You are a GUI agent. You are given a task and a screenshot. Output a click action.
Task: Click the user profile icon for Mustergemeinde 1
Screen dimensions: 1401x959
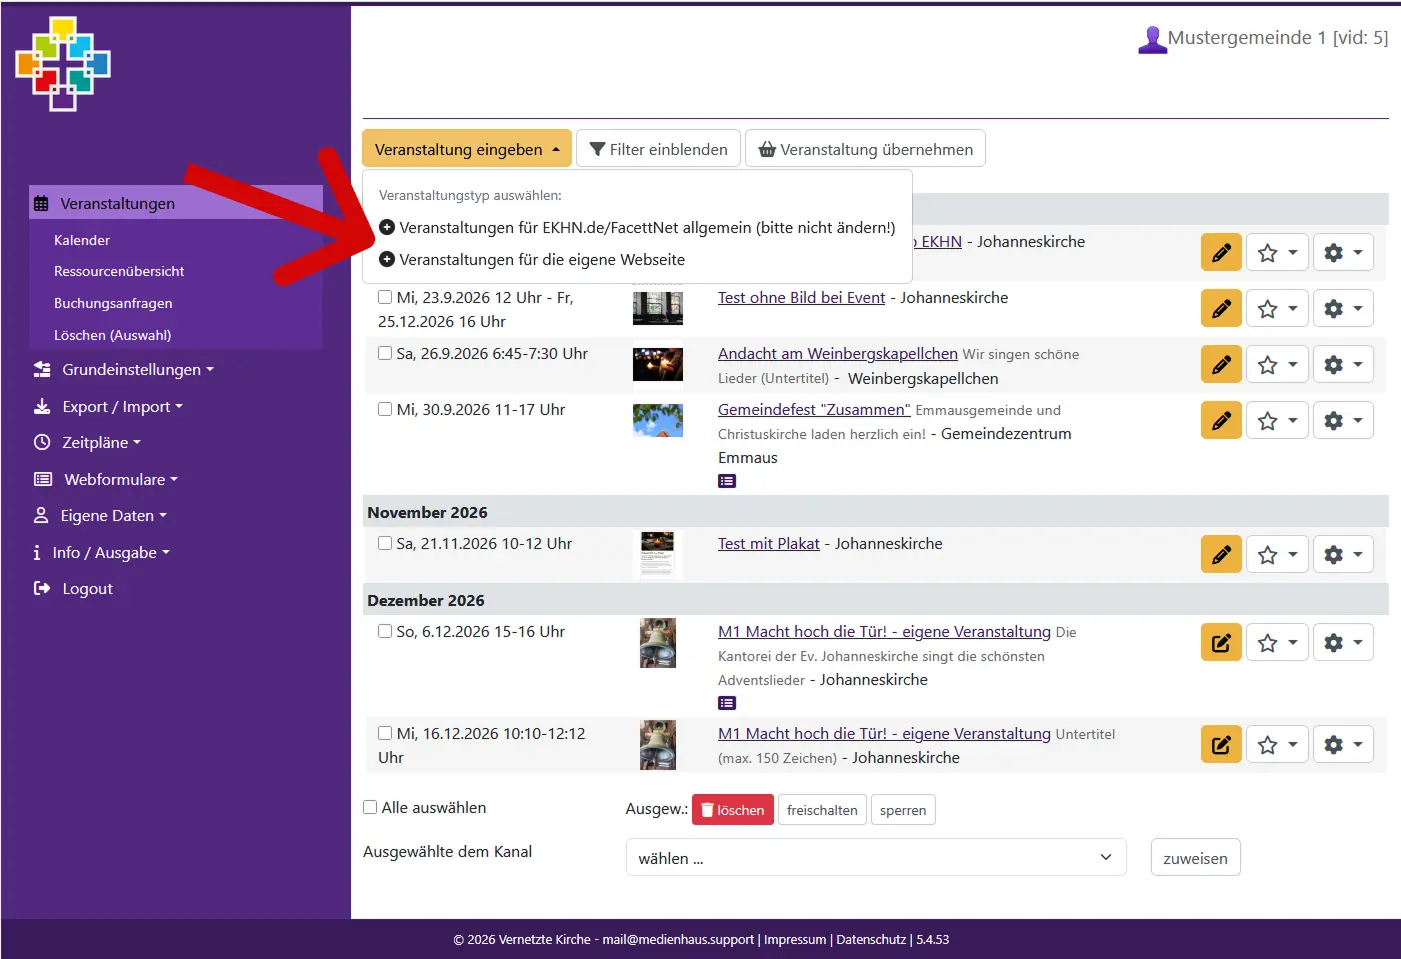point(1152,39)
